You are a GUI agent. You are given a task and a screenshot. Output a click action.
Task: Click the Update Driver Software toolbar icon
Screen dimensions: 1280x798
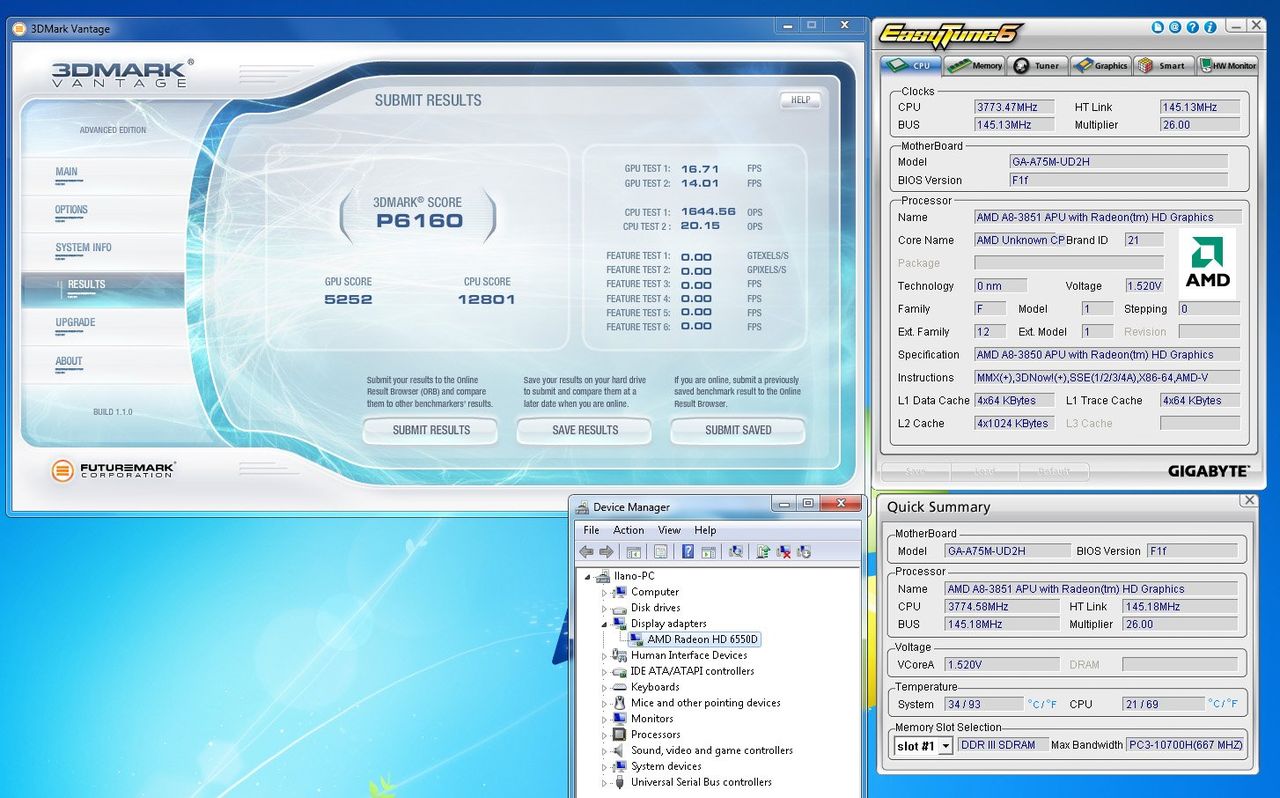point(761,551)
